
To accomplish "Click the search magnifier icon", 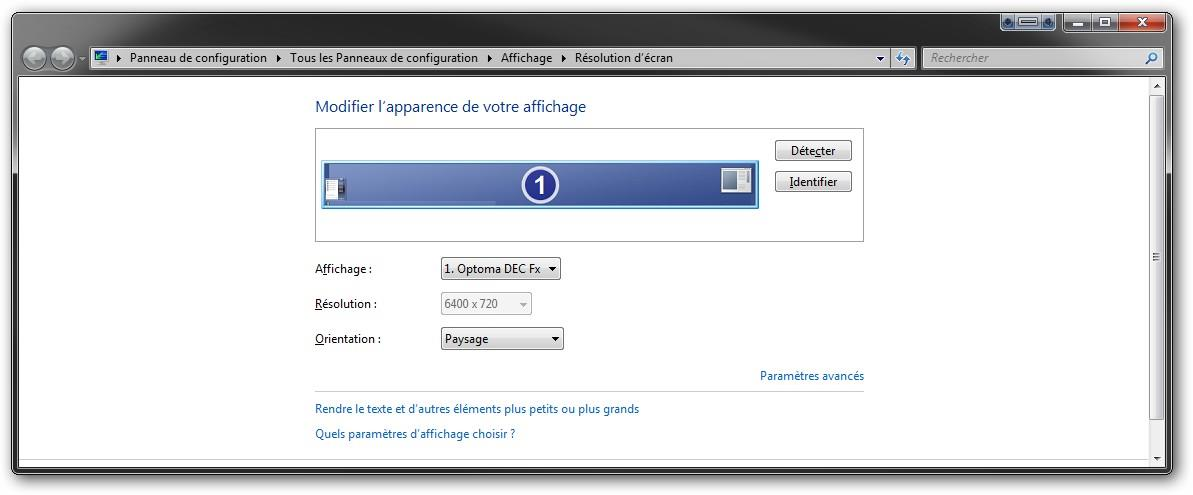I will pyautogui.click(x=1151, y=58).
